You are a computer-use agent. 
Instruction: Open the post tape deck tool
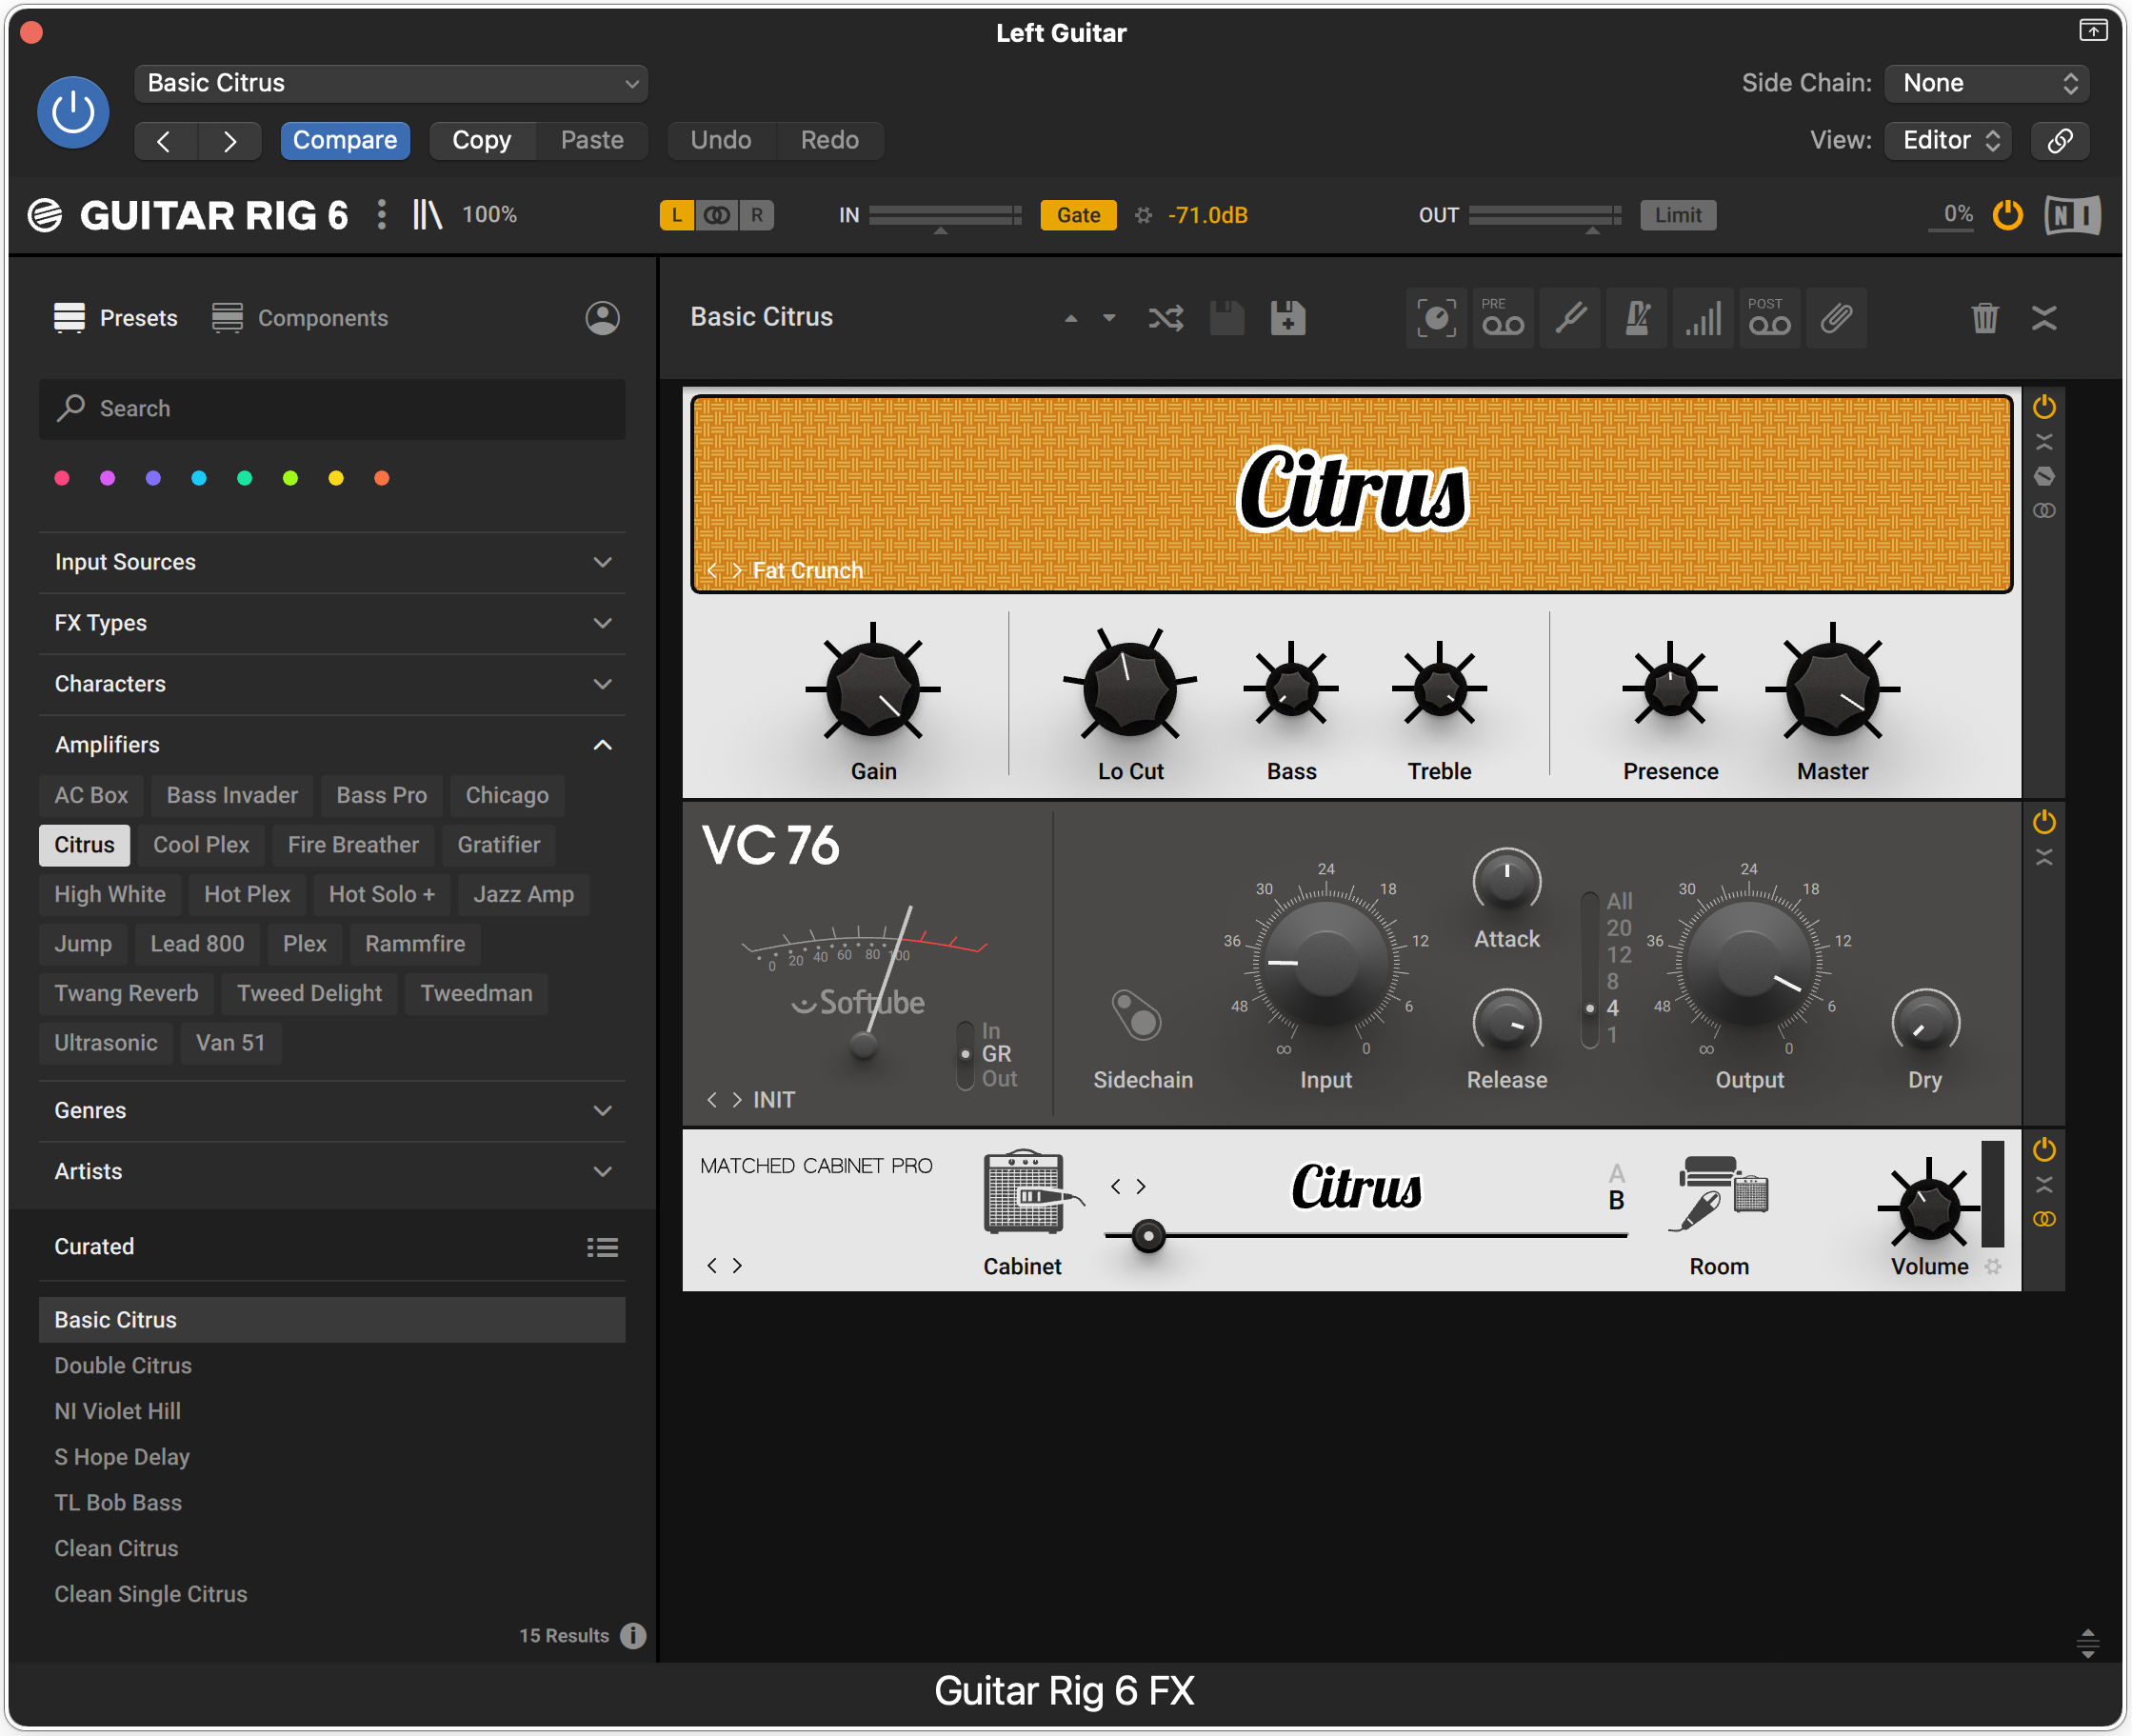tap(1769, 318)
